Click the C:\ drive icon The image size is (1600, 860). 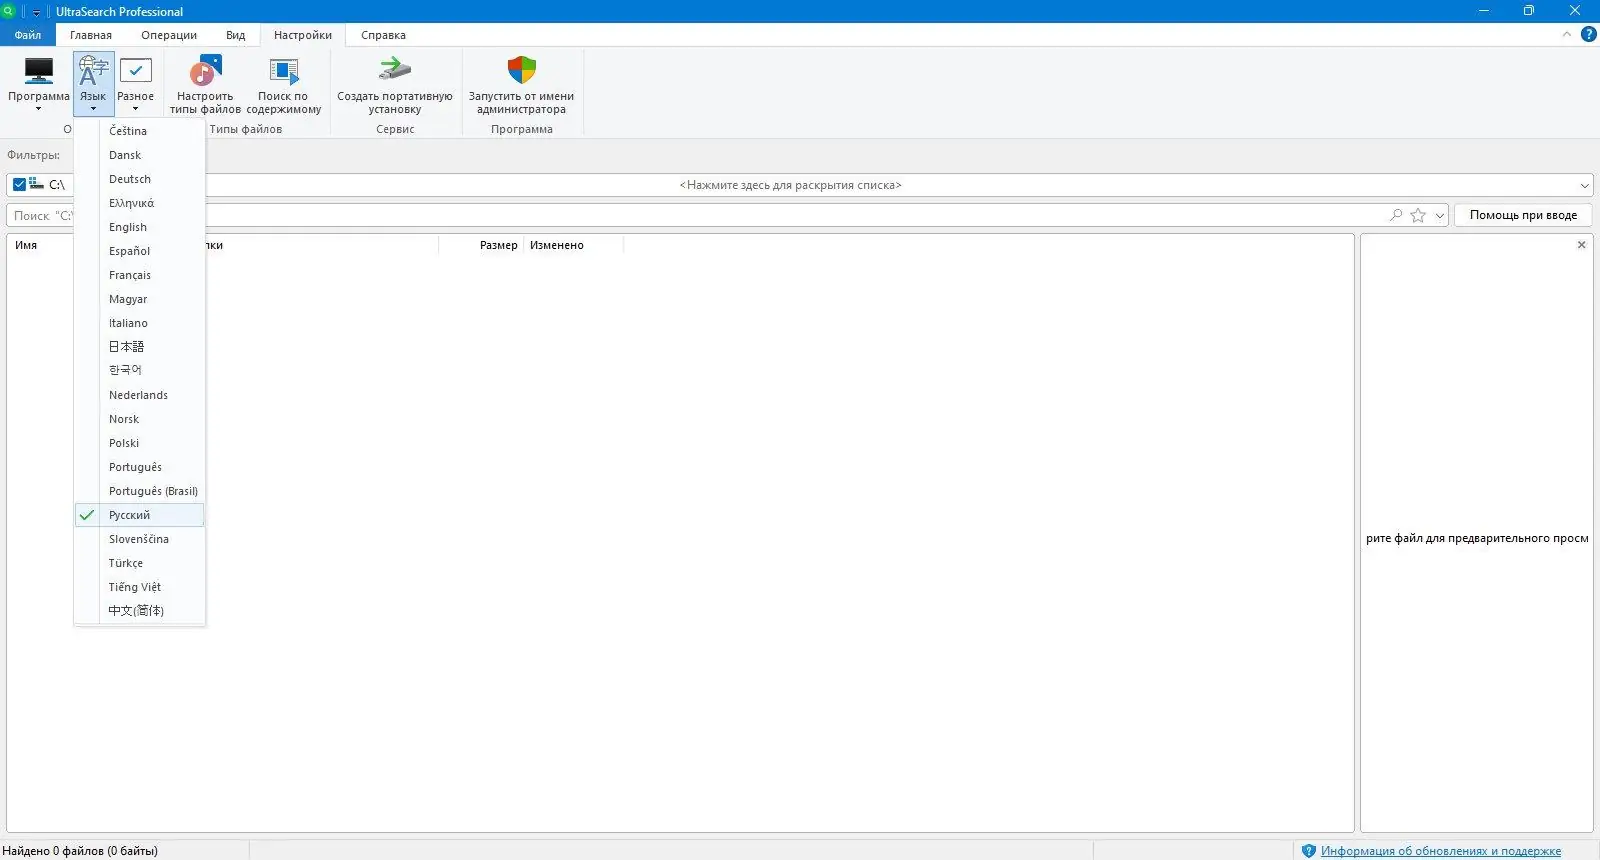tap(36, 184)
